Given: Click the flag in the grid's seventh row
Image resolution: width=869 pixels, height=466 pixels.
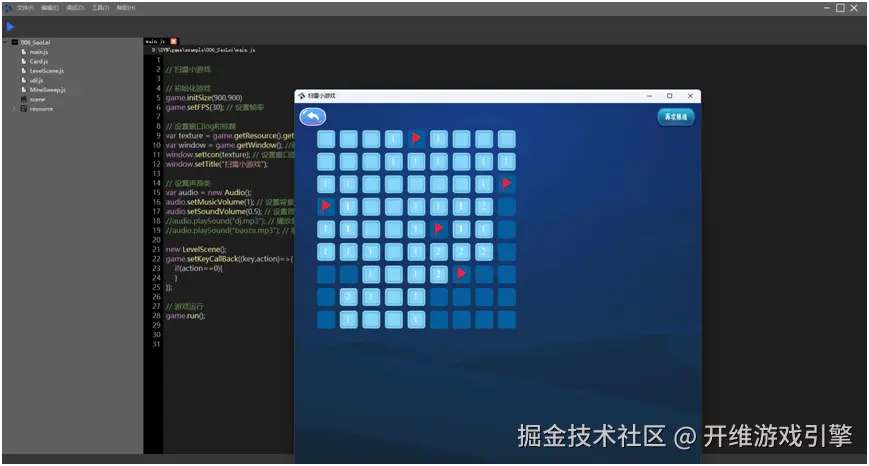Looking at the screenshot, I should (461, 274).
